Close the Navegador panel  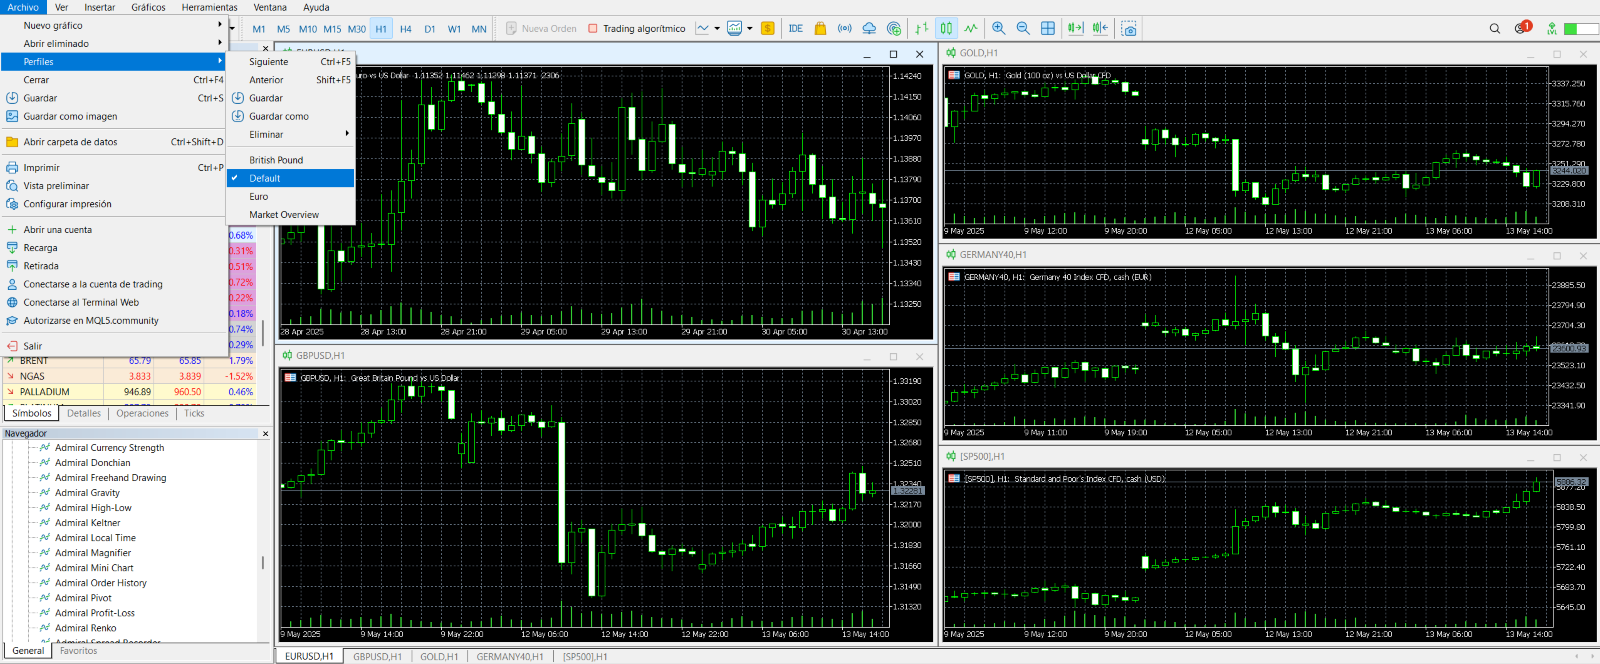pyautogui.click(x=265, y=434)
